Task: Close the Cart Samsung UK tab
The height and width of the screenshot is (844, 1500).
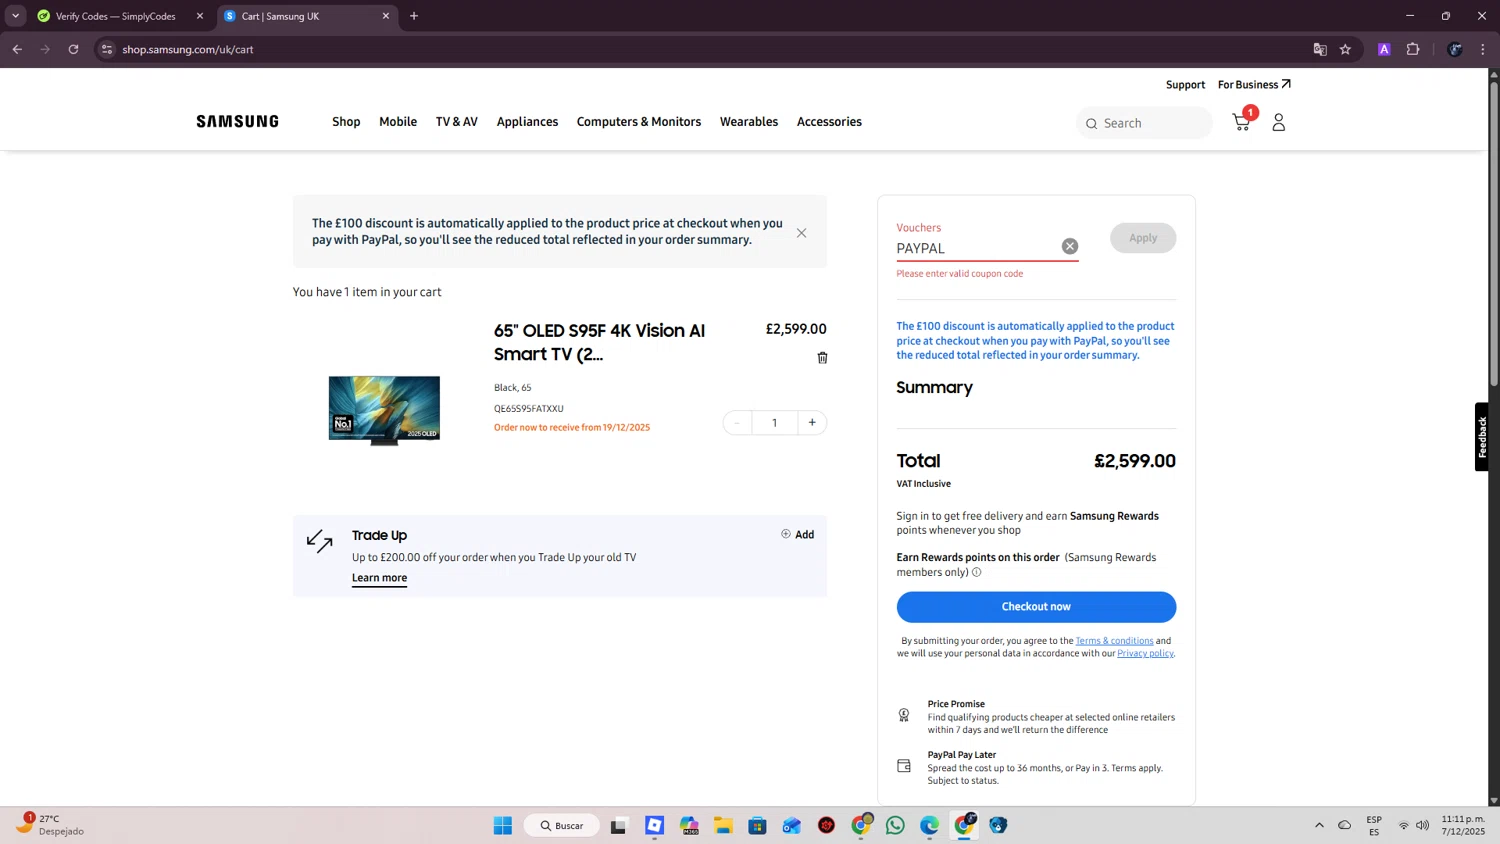Action: tap(386, 16)
